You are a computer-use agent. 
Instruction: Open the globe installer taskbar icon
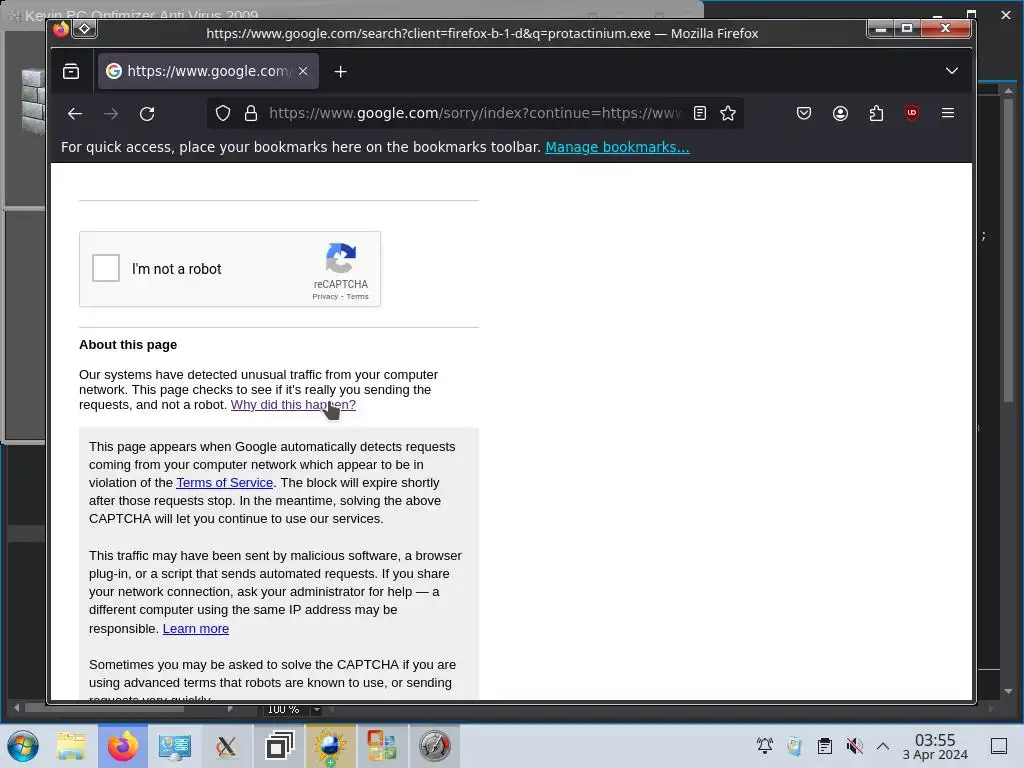(x=330, y=746)
